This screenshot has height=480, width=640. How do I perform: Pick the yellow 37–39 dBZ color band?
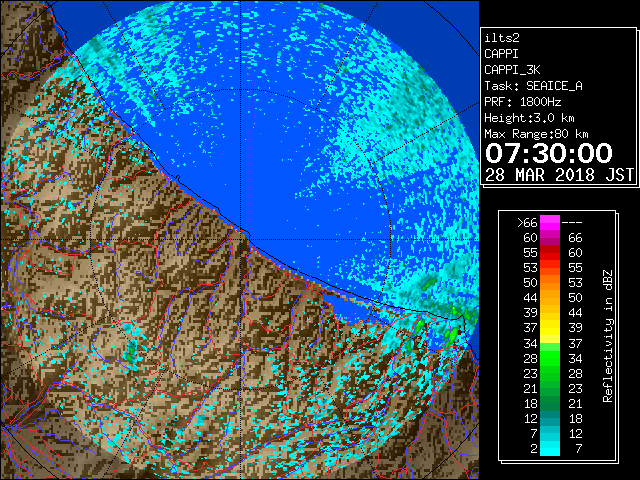(x=550, y=328)
